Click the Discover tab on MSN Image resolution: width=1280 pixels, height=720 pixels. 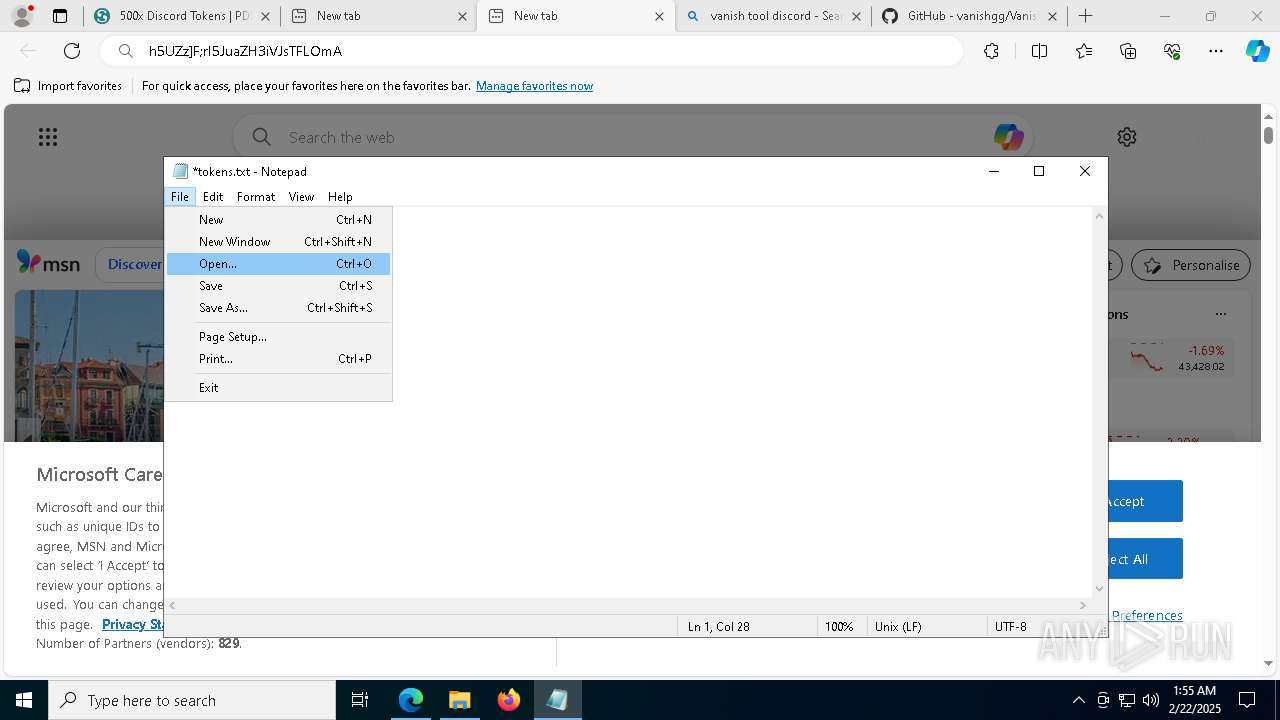pos(135,264)
